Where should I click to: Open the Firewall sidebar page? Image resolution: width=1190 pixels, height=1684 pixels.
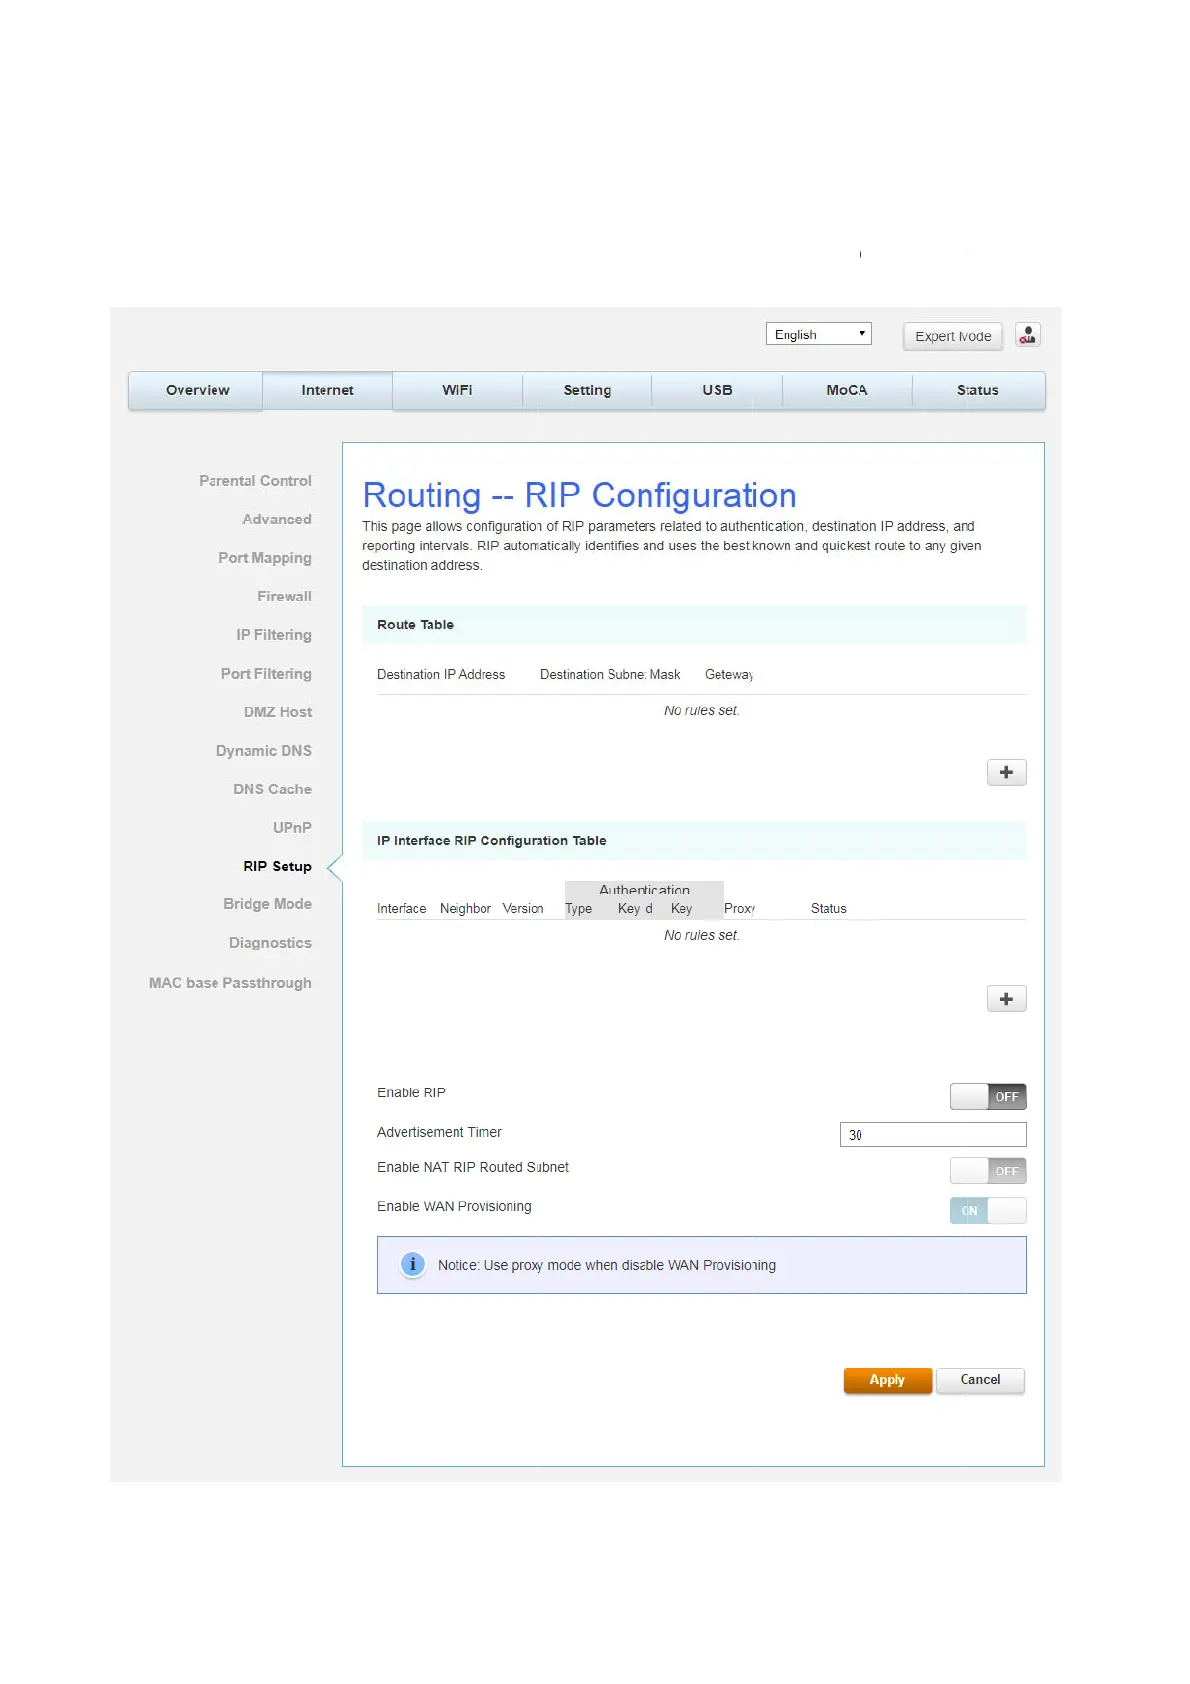point(284,597)
